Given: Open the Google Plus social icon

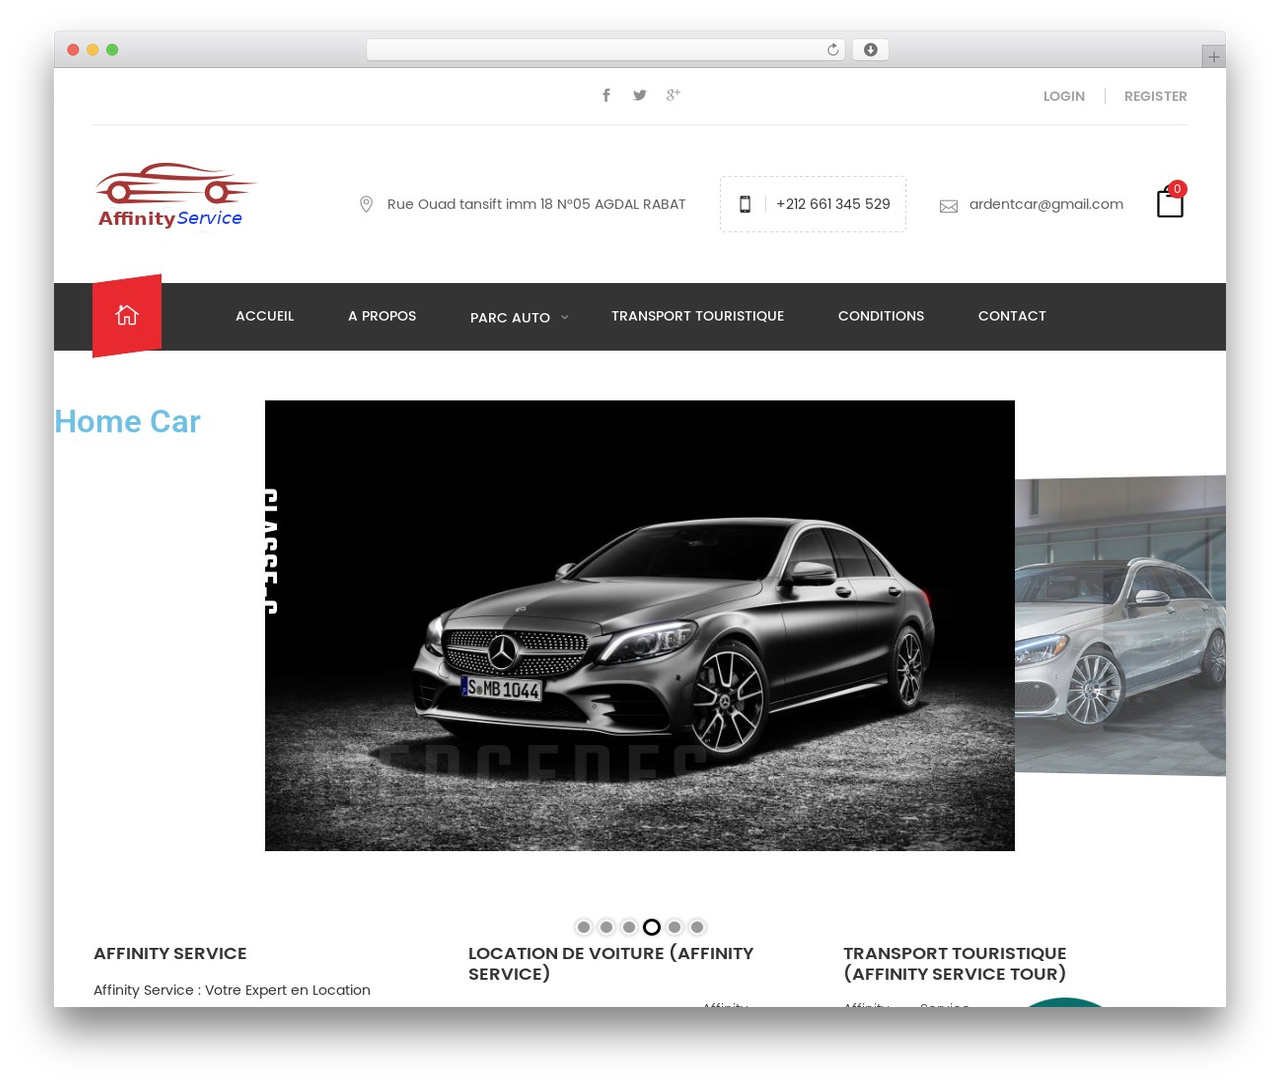Looking at the screenshot, I should click(673, 94).
